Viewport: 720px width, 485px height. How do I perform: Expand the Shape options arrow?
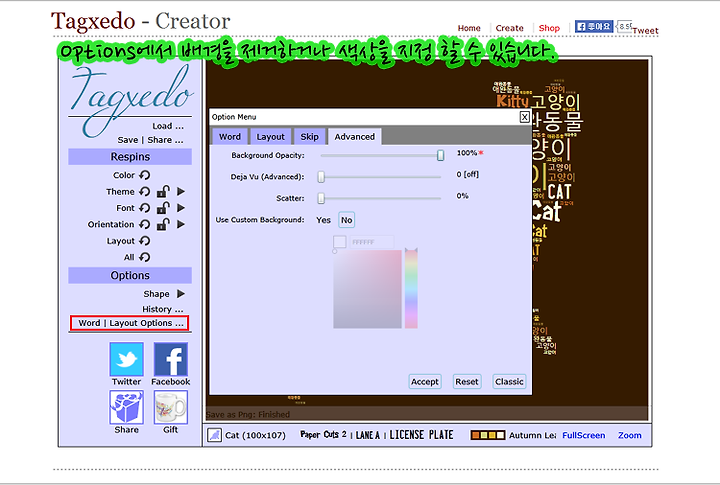[x=181, y=294]
